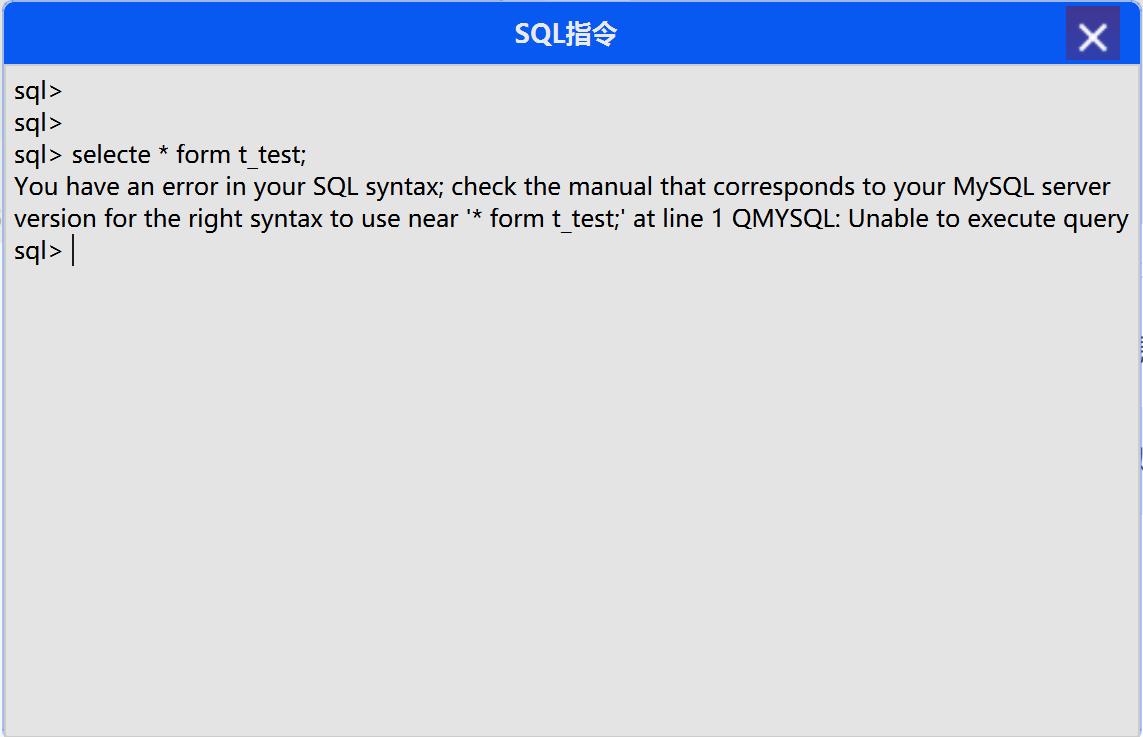Click the 'QMYSQL:' driver label text
This screenshot has height=737, width=1143.
[787, 219]
